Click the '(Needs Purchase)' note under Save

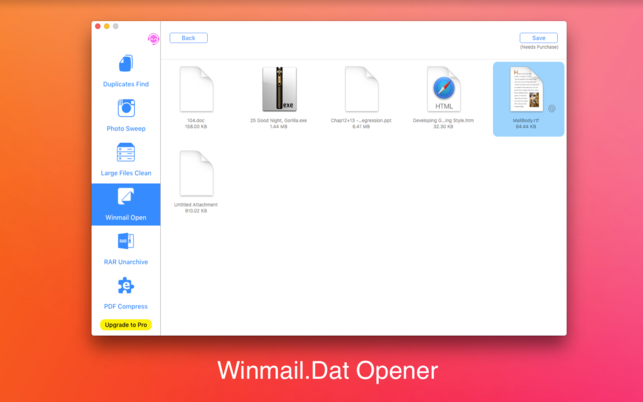[539, 47]
